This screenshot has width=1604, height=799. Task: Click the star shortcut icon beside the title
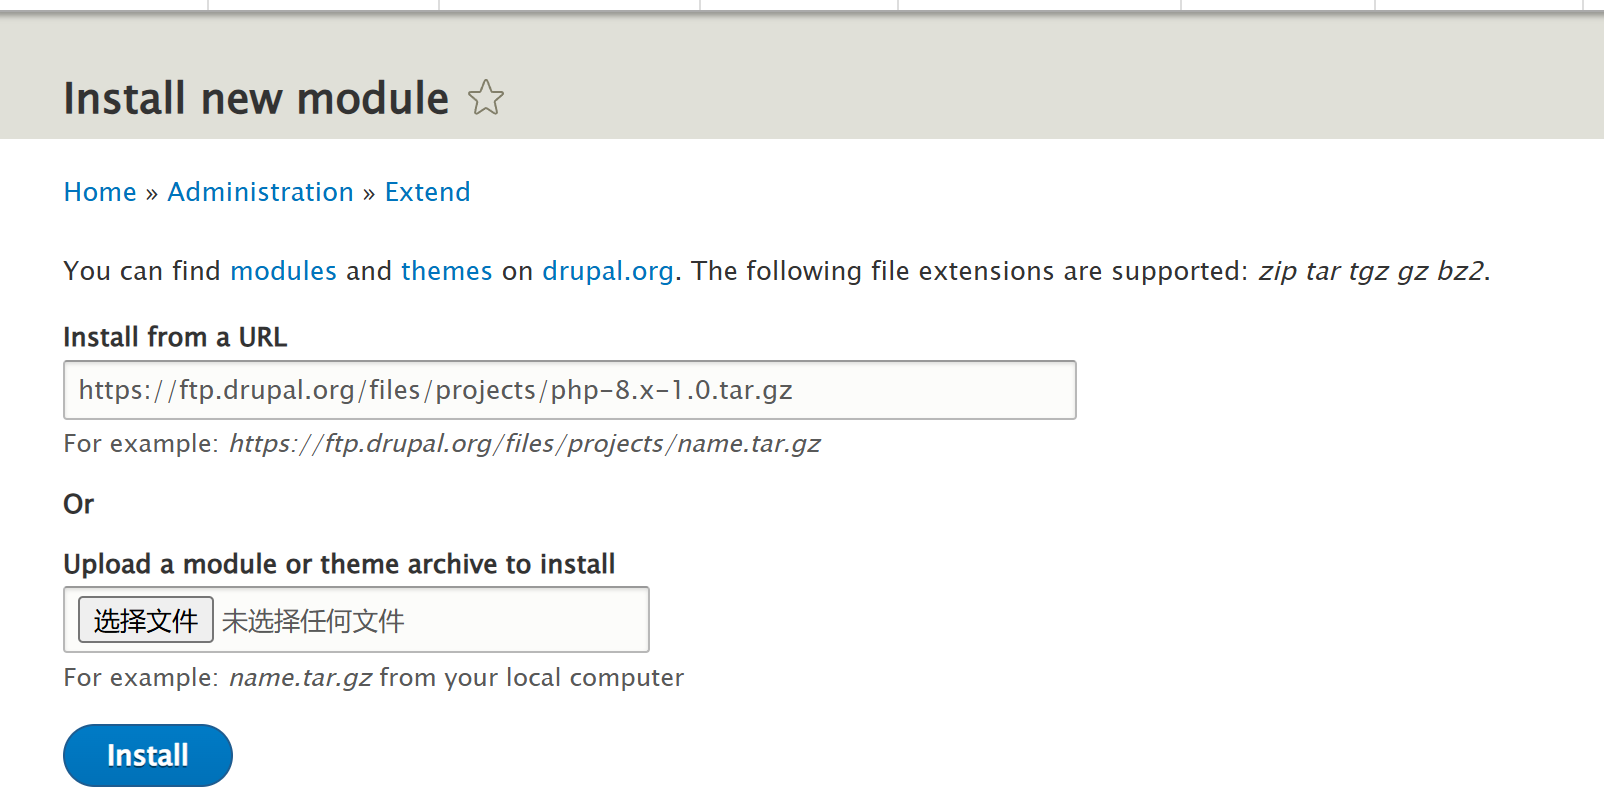[x=486, y=98]
